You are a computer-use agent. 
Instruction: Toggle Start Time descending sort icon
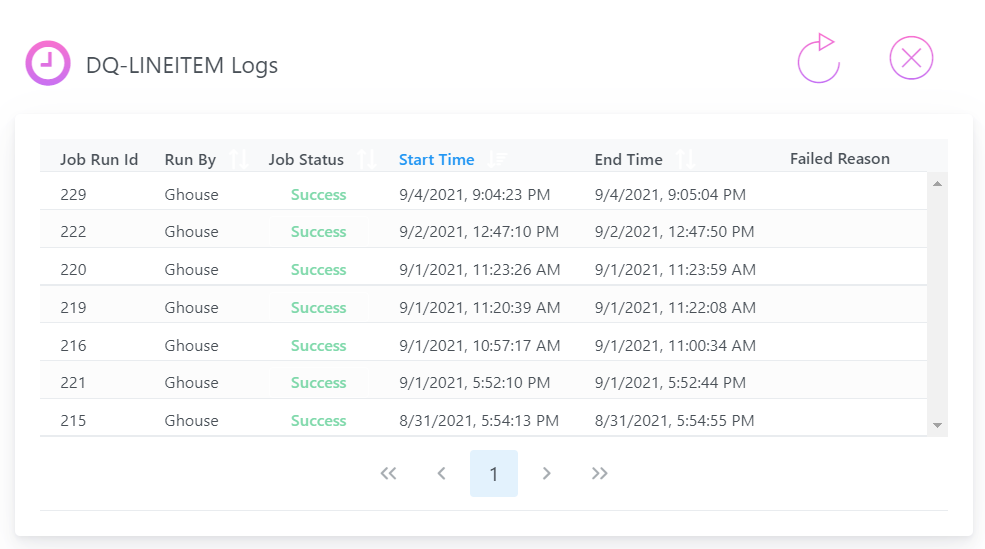point(498,160)
